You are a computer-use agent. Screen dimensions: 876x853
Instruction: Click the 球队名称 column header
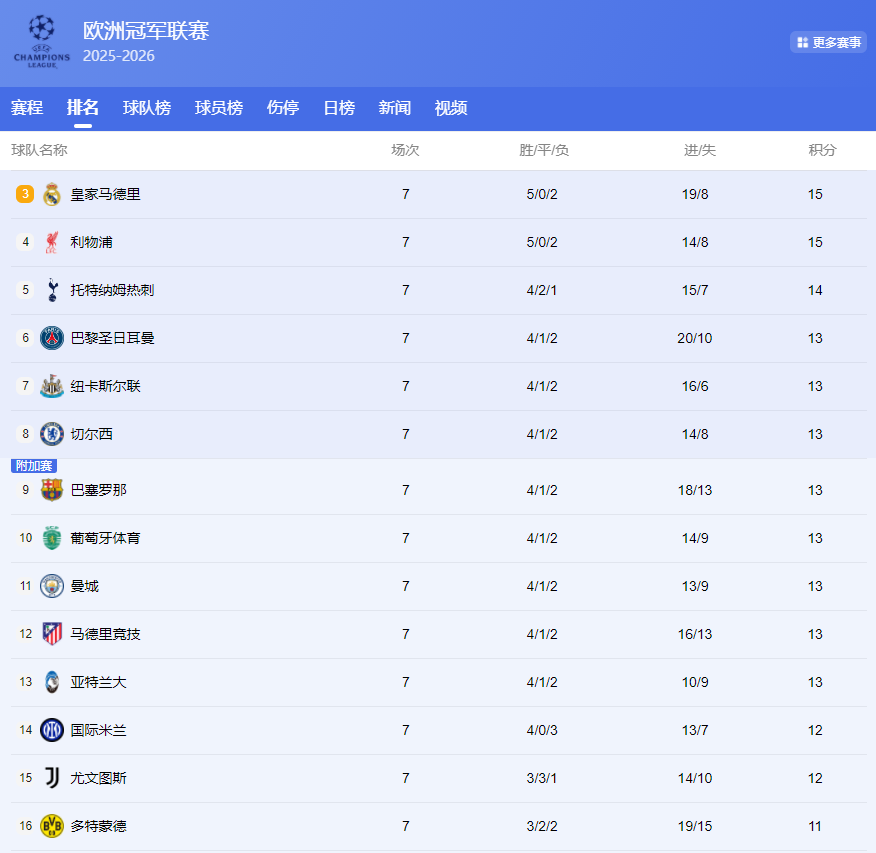pyautogui.click(x=39, y=150)
